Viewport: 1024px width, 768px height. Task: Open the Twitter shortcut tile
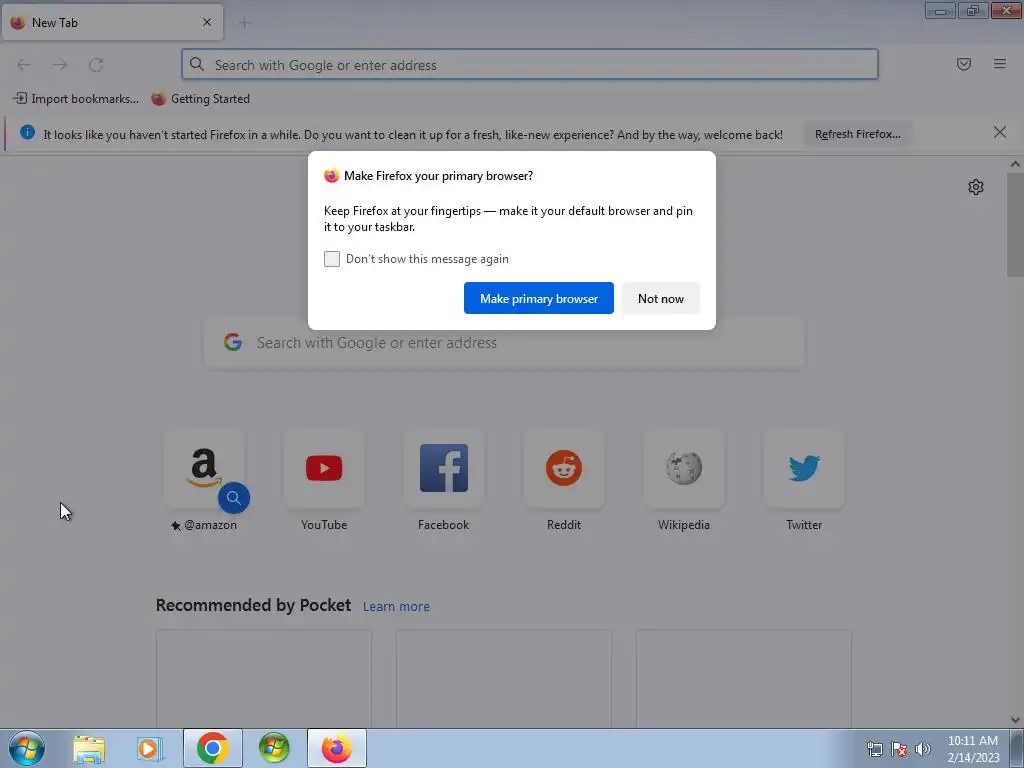(x=804, y=468)
